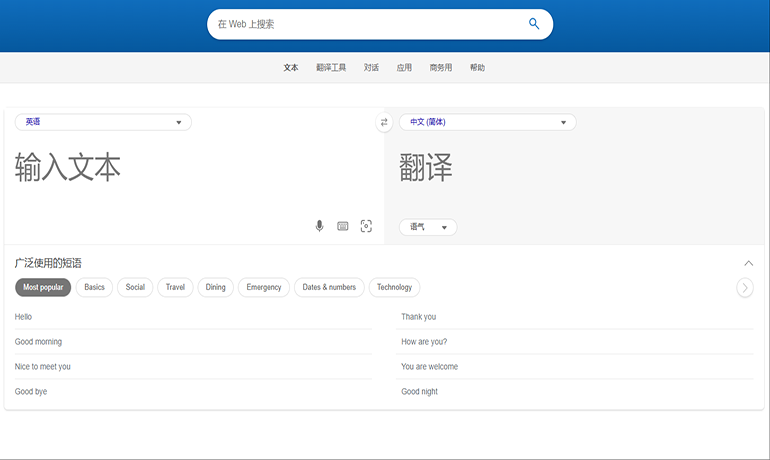Start voice input with microphone icon
Image resolution: width=770 pixels, height=460 pixels.
320,226
